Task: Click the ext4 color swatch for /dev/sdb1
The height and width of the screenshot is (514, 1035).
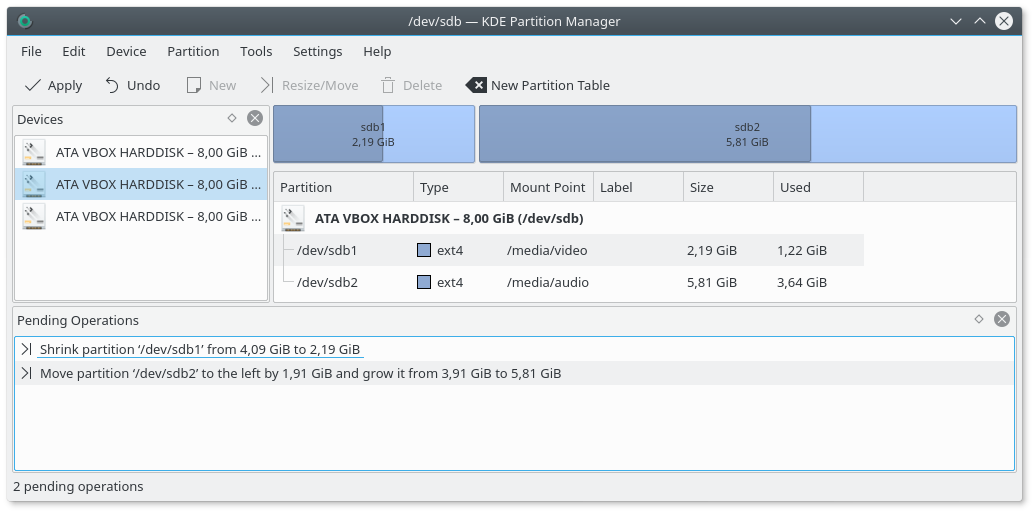Action: [424, 251]
